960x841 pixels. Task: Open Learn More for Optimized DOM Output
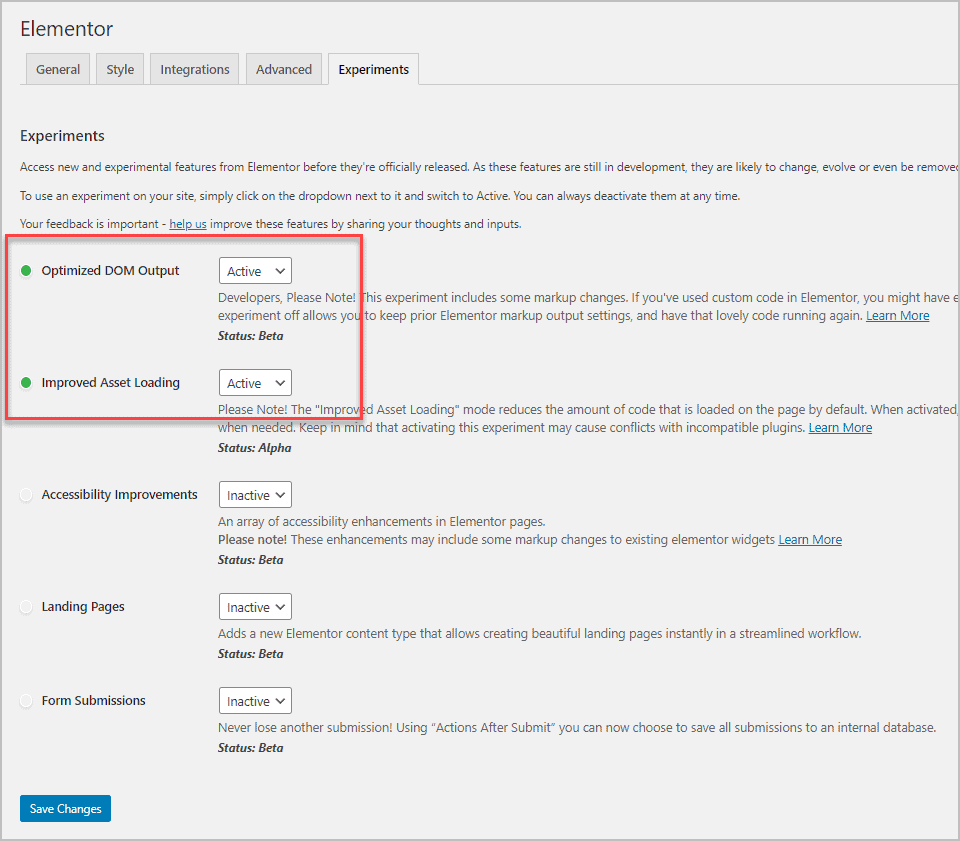coord(897,315)
